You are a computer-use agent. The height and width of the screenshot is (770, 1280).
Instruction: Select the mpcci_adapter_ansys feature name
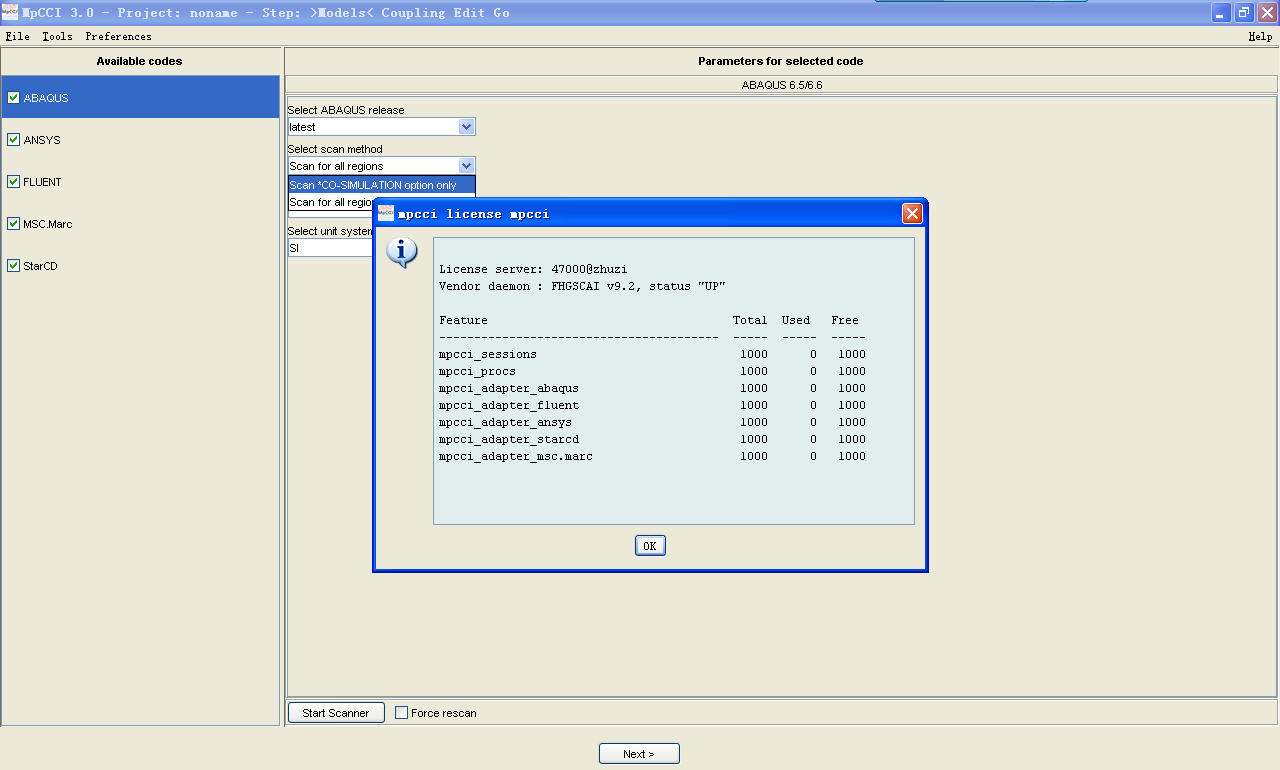coord(505,422)
